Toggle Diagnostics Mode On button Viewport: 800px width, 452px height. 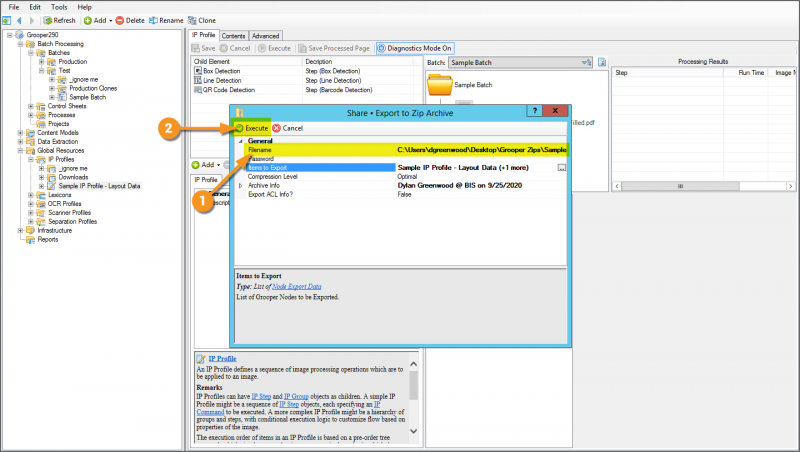[x=415, y=48]
